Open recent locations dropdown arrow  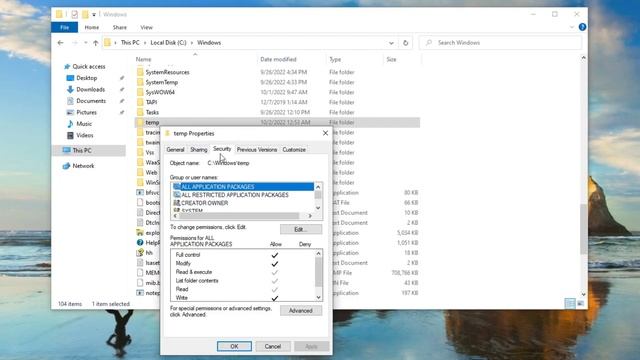(x=85, y=42)
